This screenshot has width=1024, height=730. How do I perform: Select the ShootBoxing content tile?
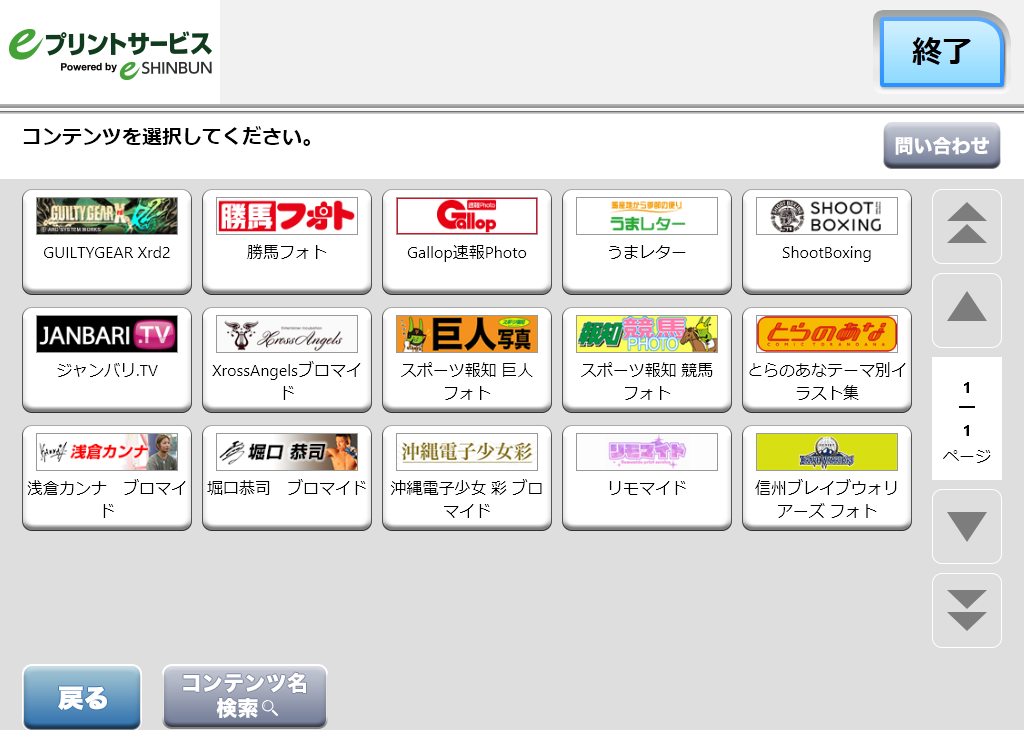click(827, 242)
